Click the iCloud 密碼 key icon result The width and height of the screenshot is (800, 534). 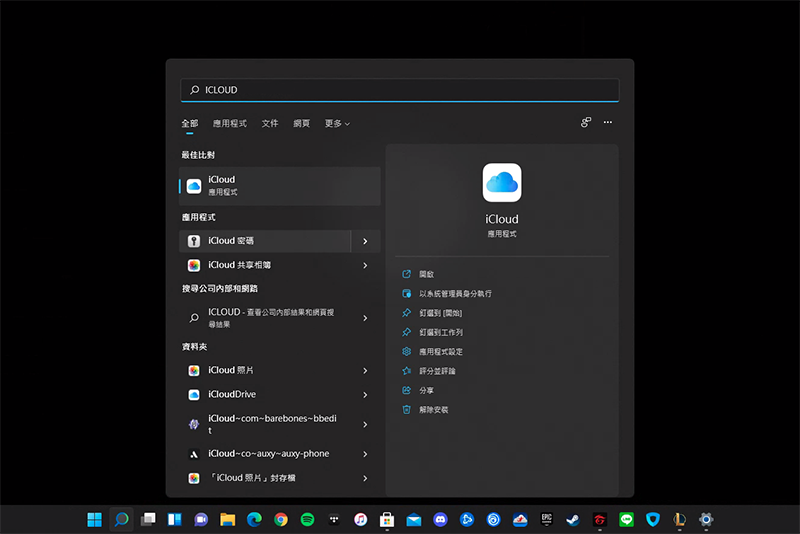[x=194, y=241]
